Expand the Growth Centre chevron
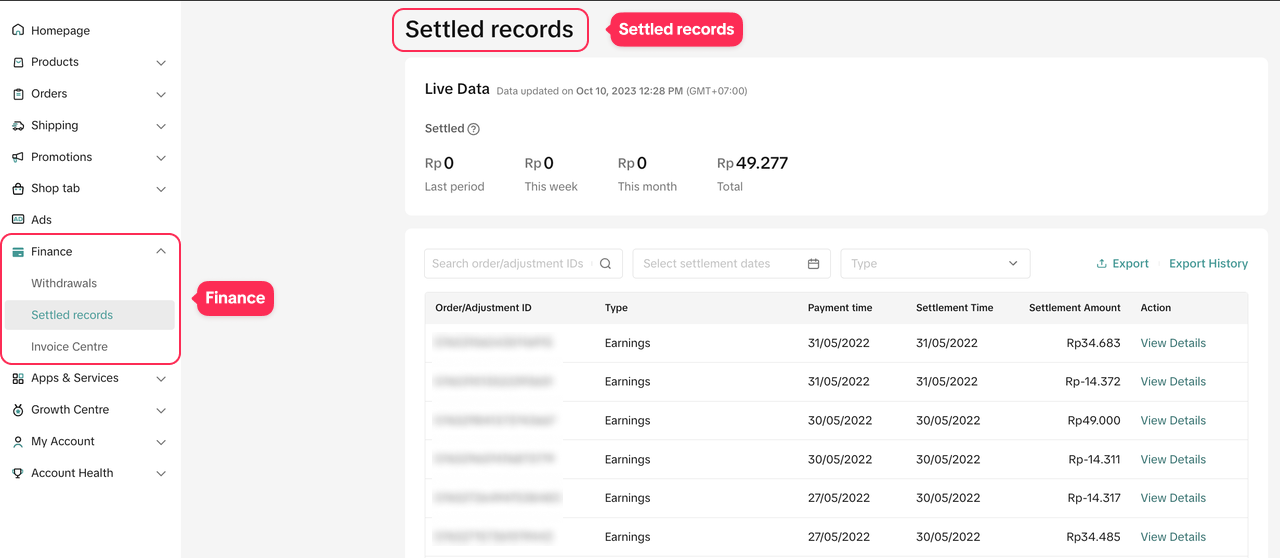 click(161, 410)
